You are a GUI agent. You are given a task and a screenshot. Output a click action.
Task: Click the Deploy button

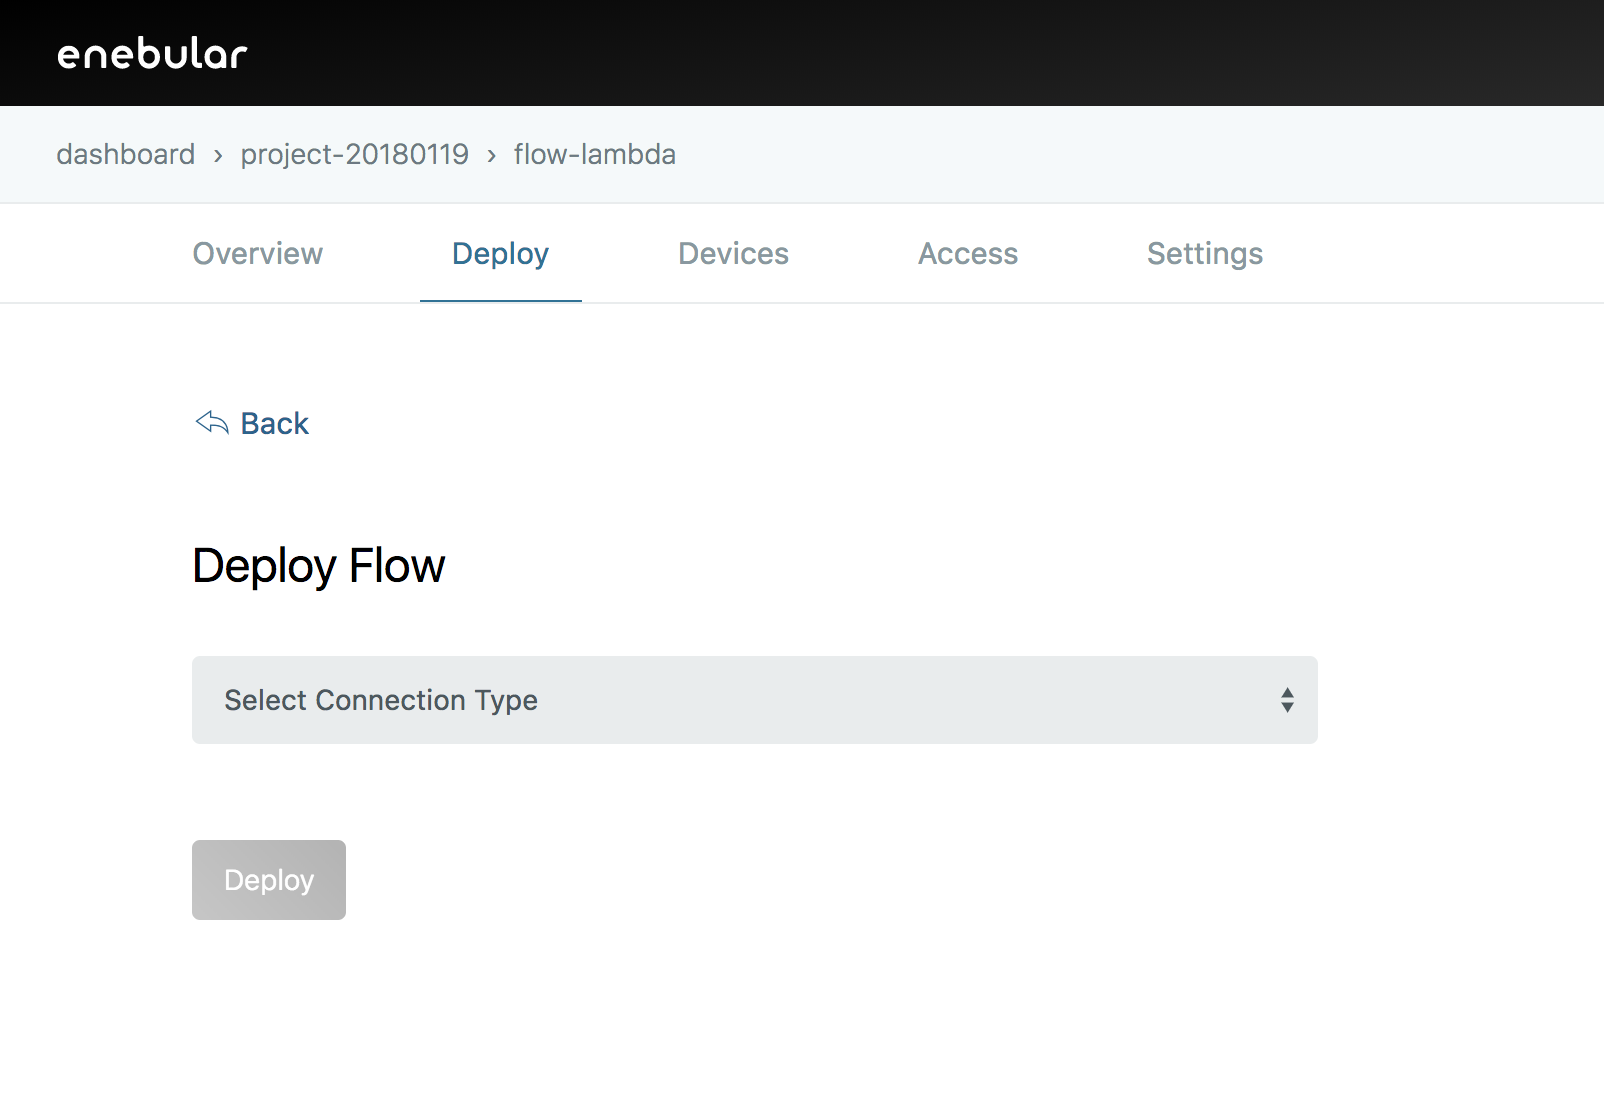(268, 880)
